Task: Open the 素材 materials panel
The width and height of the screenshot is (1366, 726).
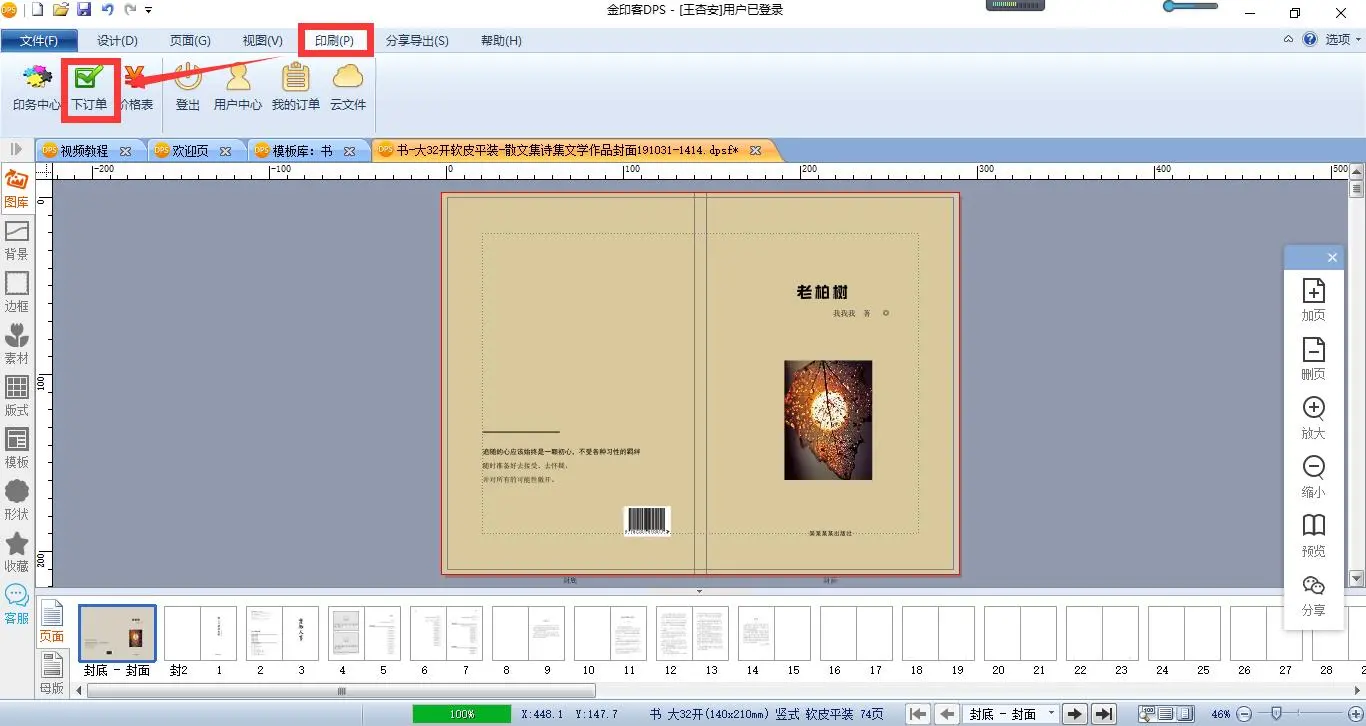Action: click(17, 345)
